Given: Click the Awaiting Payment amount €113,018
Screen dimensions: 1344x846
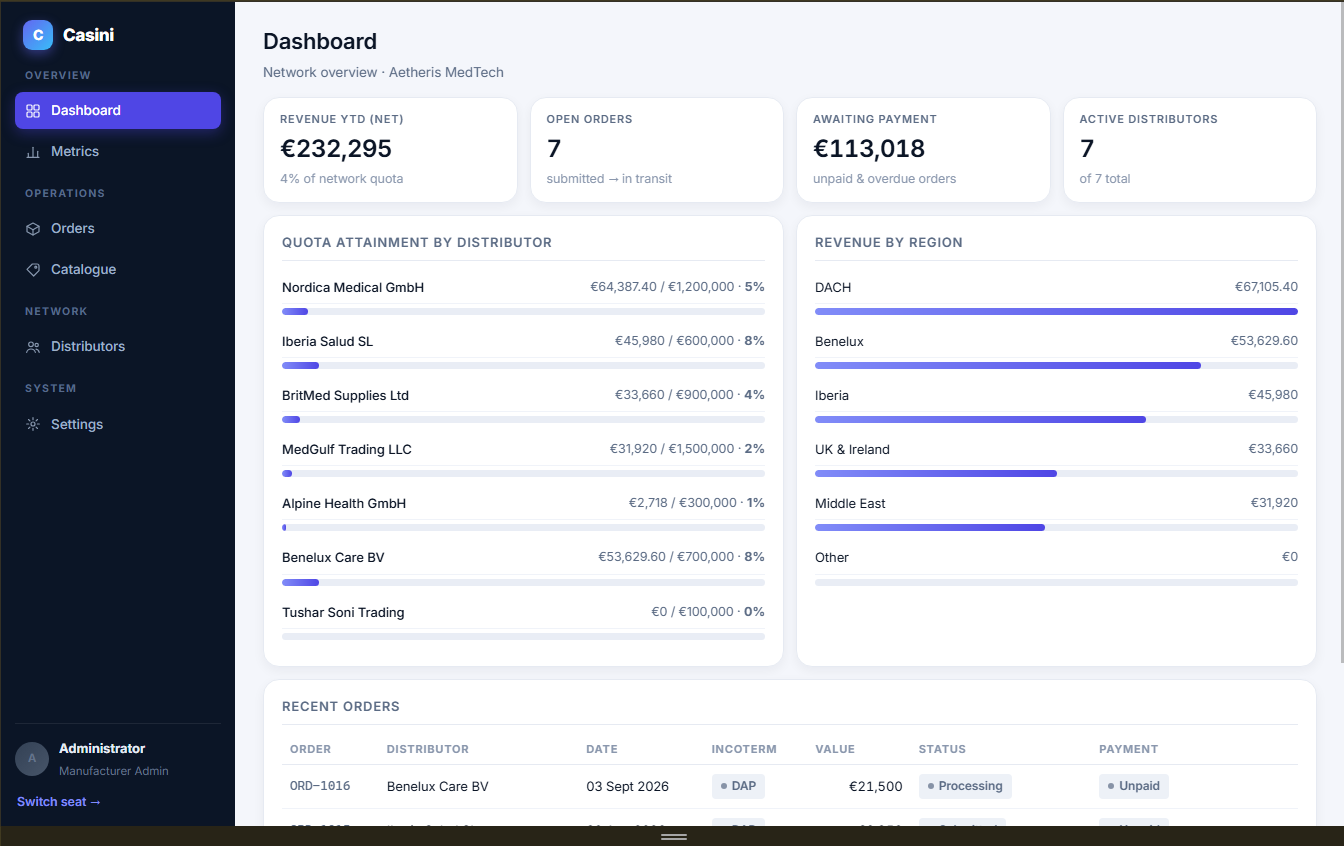Looking at the screenshot, I should coord(869,149).
